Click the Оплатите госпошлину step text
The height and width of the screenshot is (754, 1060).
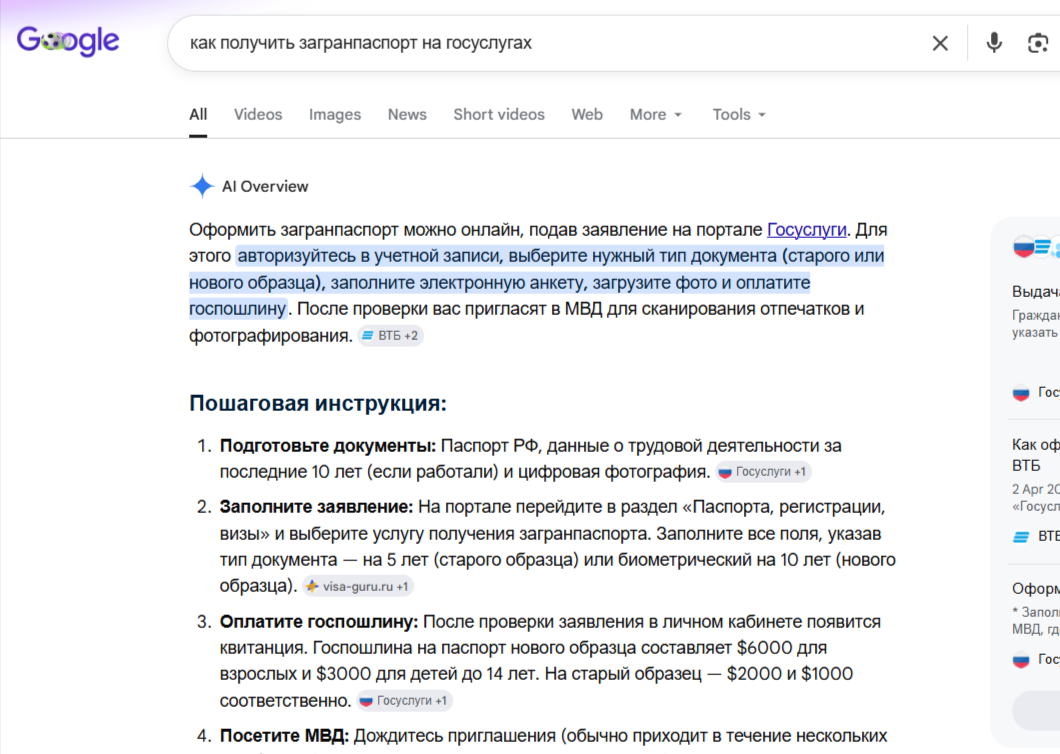[319, 621]
